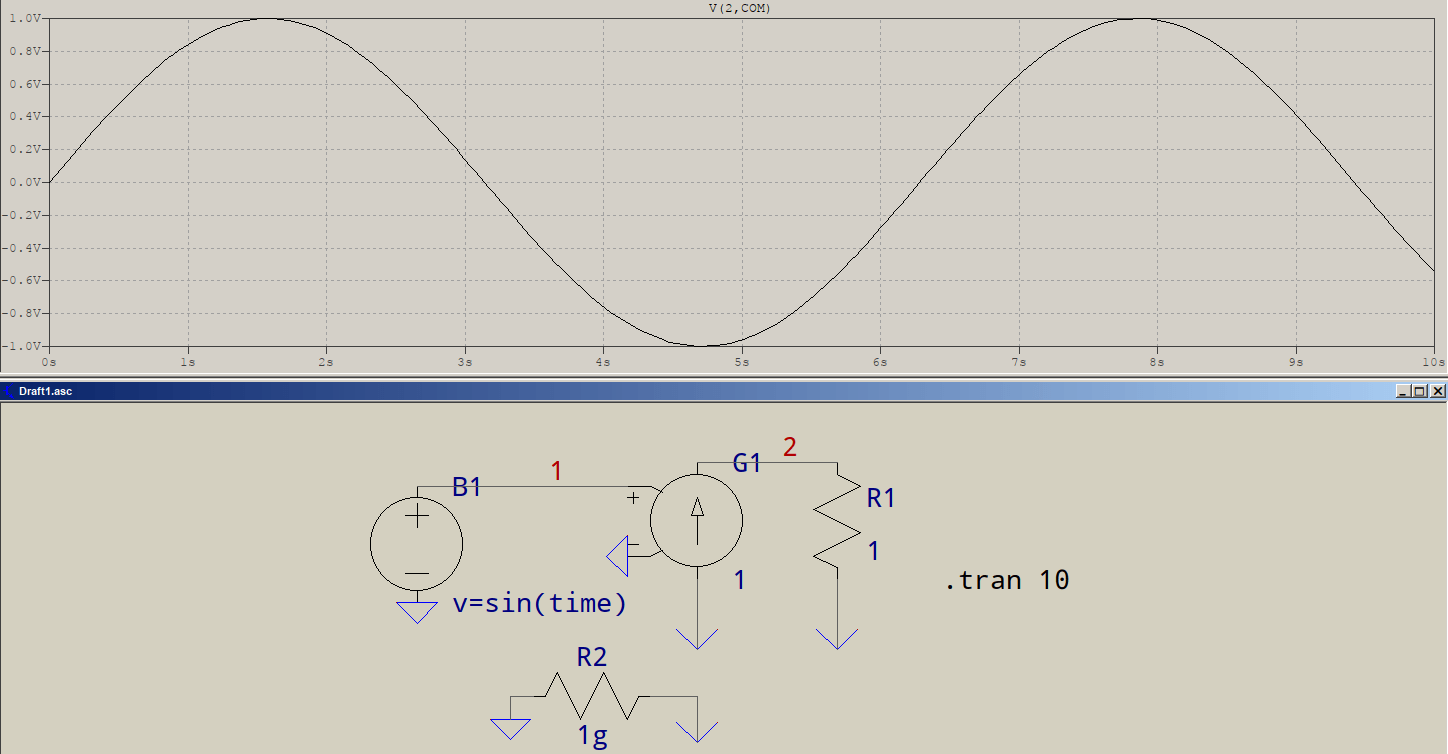Click the red net label 1
The height and width of the screenshot is (754, 1448).
[x=557, y=471]
